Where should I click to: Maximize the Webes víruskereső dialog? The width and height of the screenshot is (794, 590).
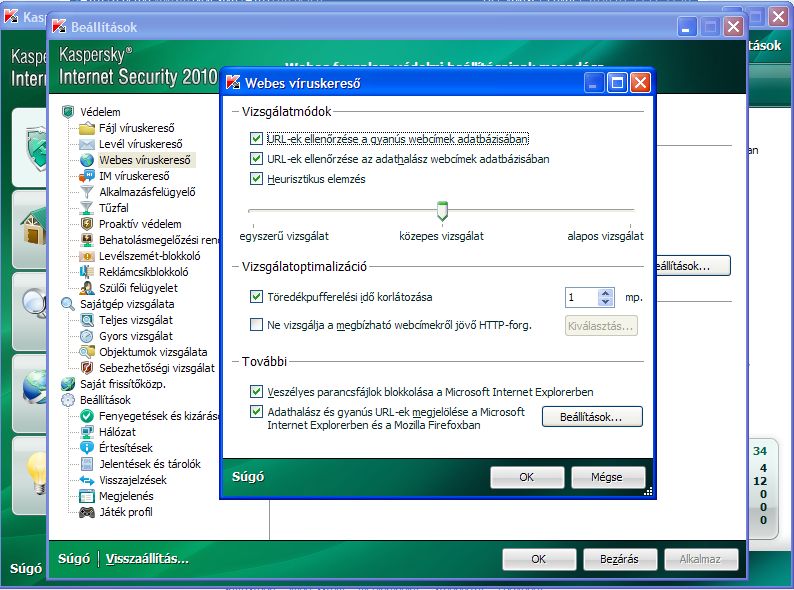[x=617, y=83]
